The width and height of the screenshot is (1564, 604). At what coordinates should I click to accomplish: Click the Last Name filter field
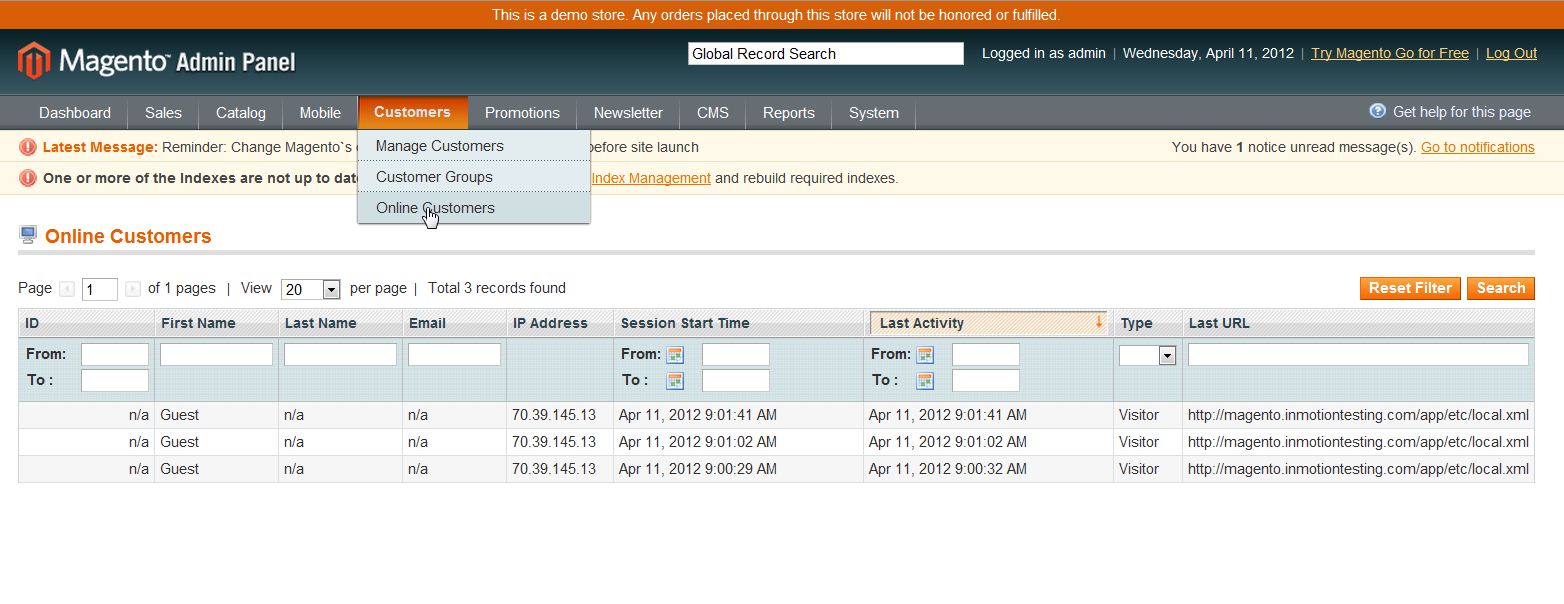(x=340, y=355)
